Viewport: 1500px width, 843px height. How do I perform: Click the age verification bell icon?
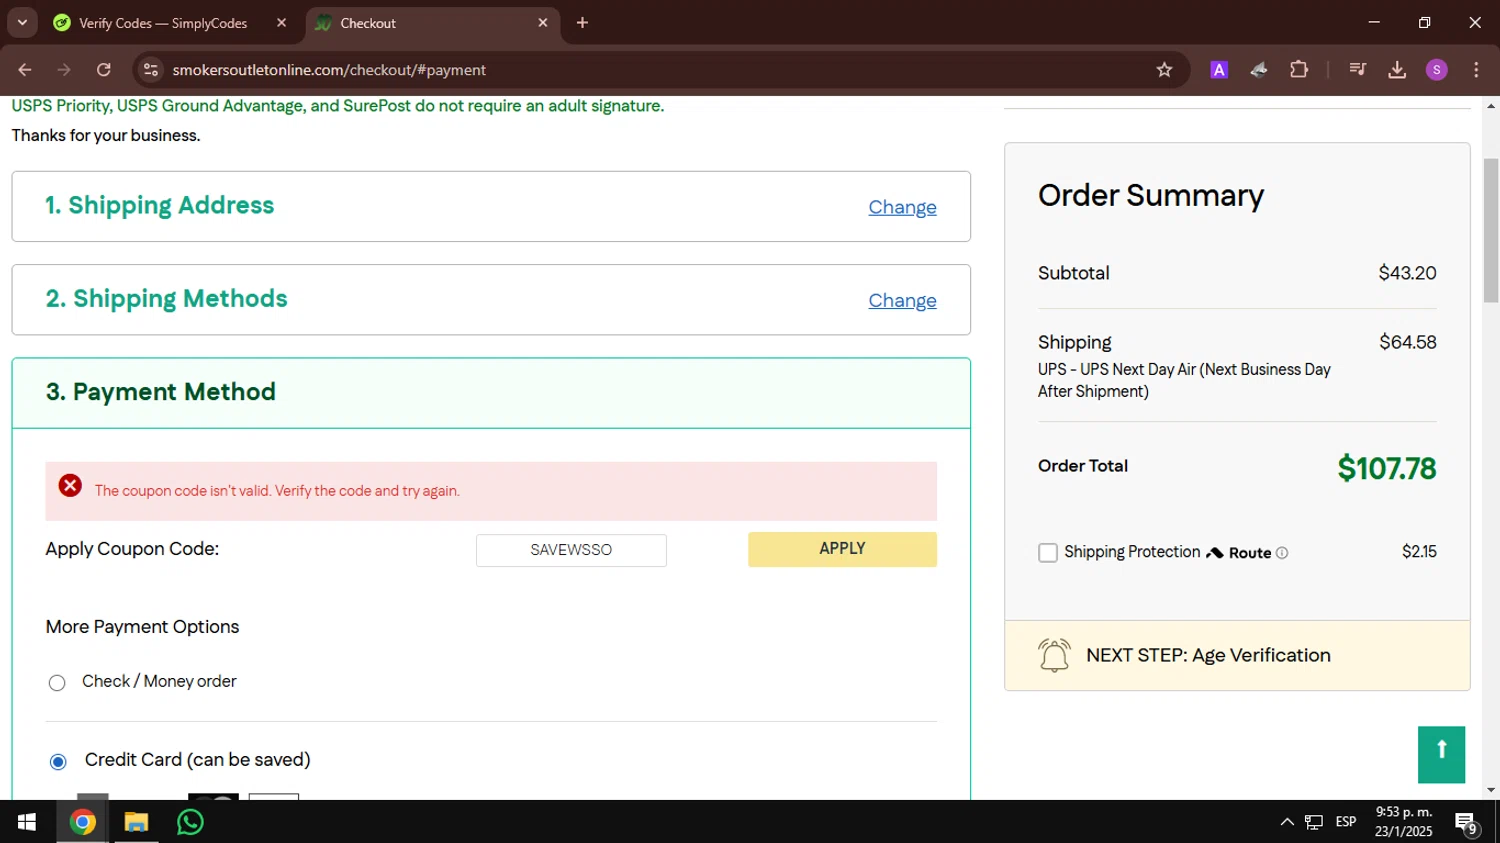[x=1054, y=655]
